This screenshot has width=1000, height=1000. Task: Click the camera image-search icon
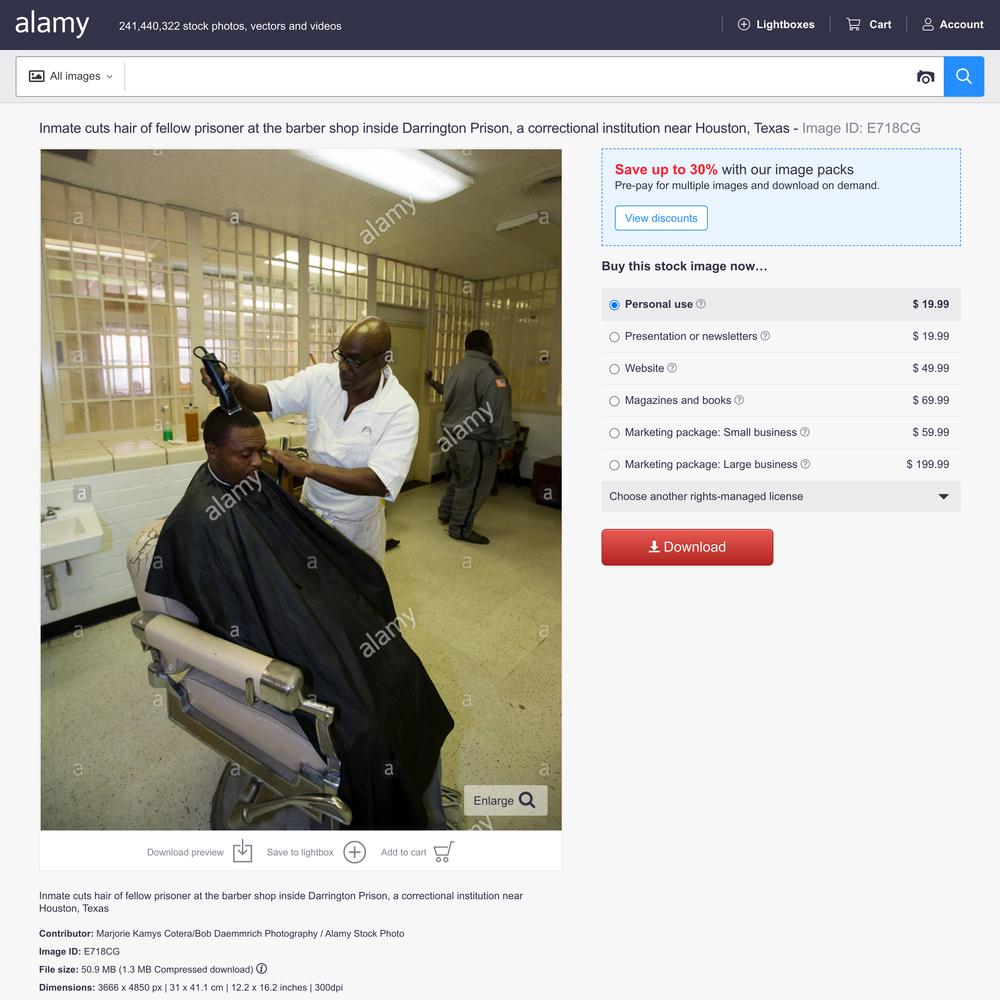[925, 77]
